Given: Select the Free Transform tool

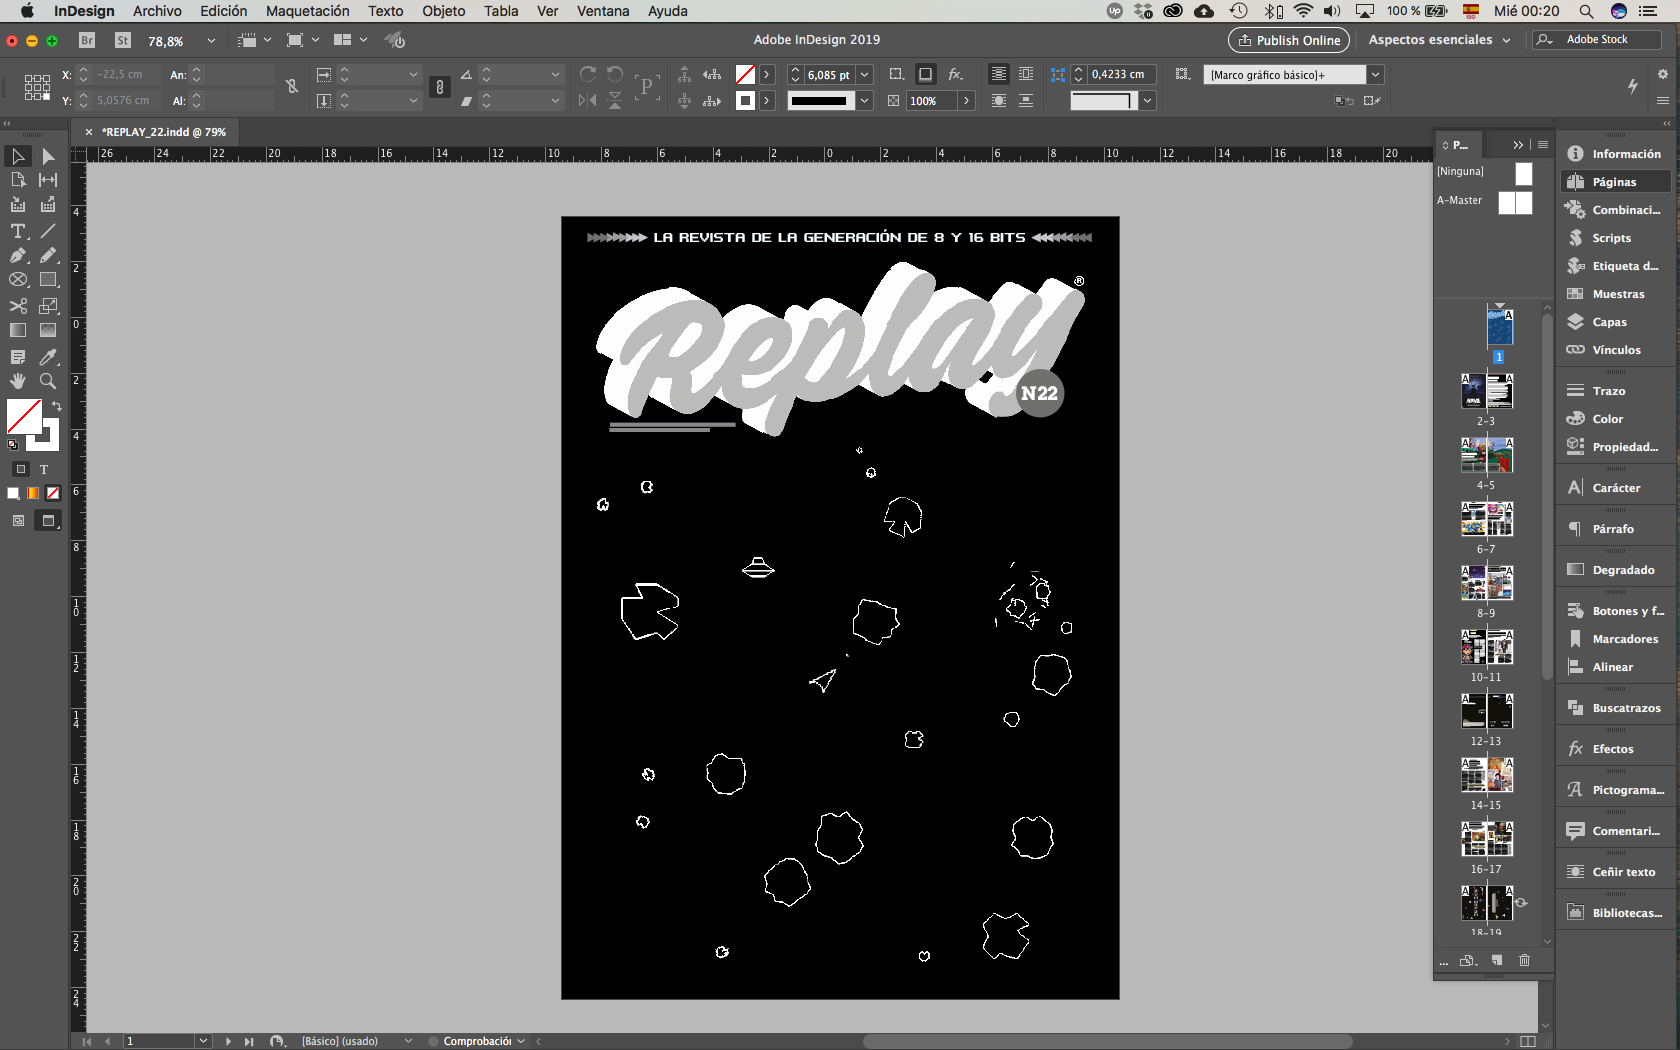Looking at the screenshot, I should (x=48, y=306).
